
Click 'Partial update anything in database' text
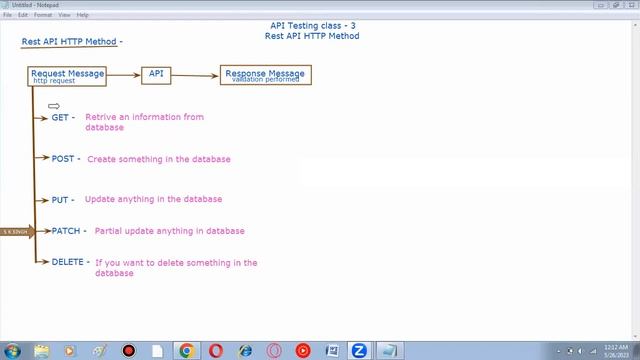point(170,231)
